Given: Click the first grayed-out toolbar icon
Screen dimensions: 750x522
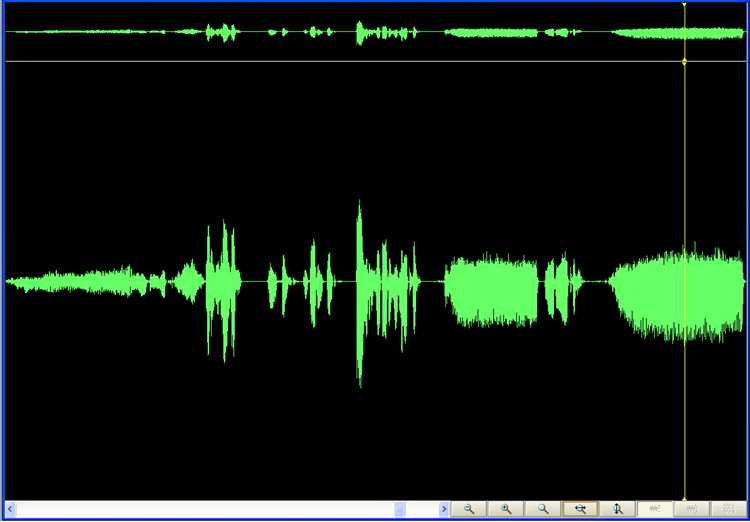Looking at the screenshot, I should coord(655,509).
